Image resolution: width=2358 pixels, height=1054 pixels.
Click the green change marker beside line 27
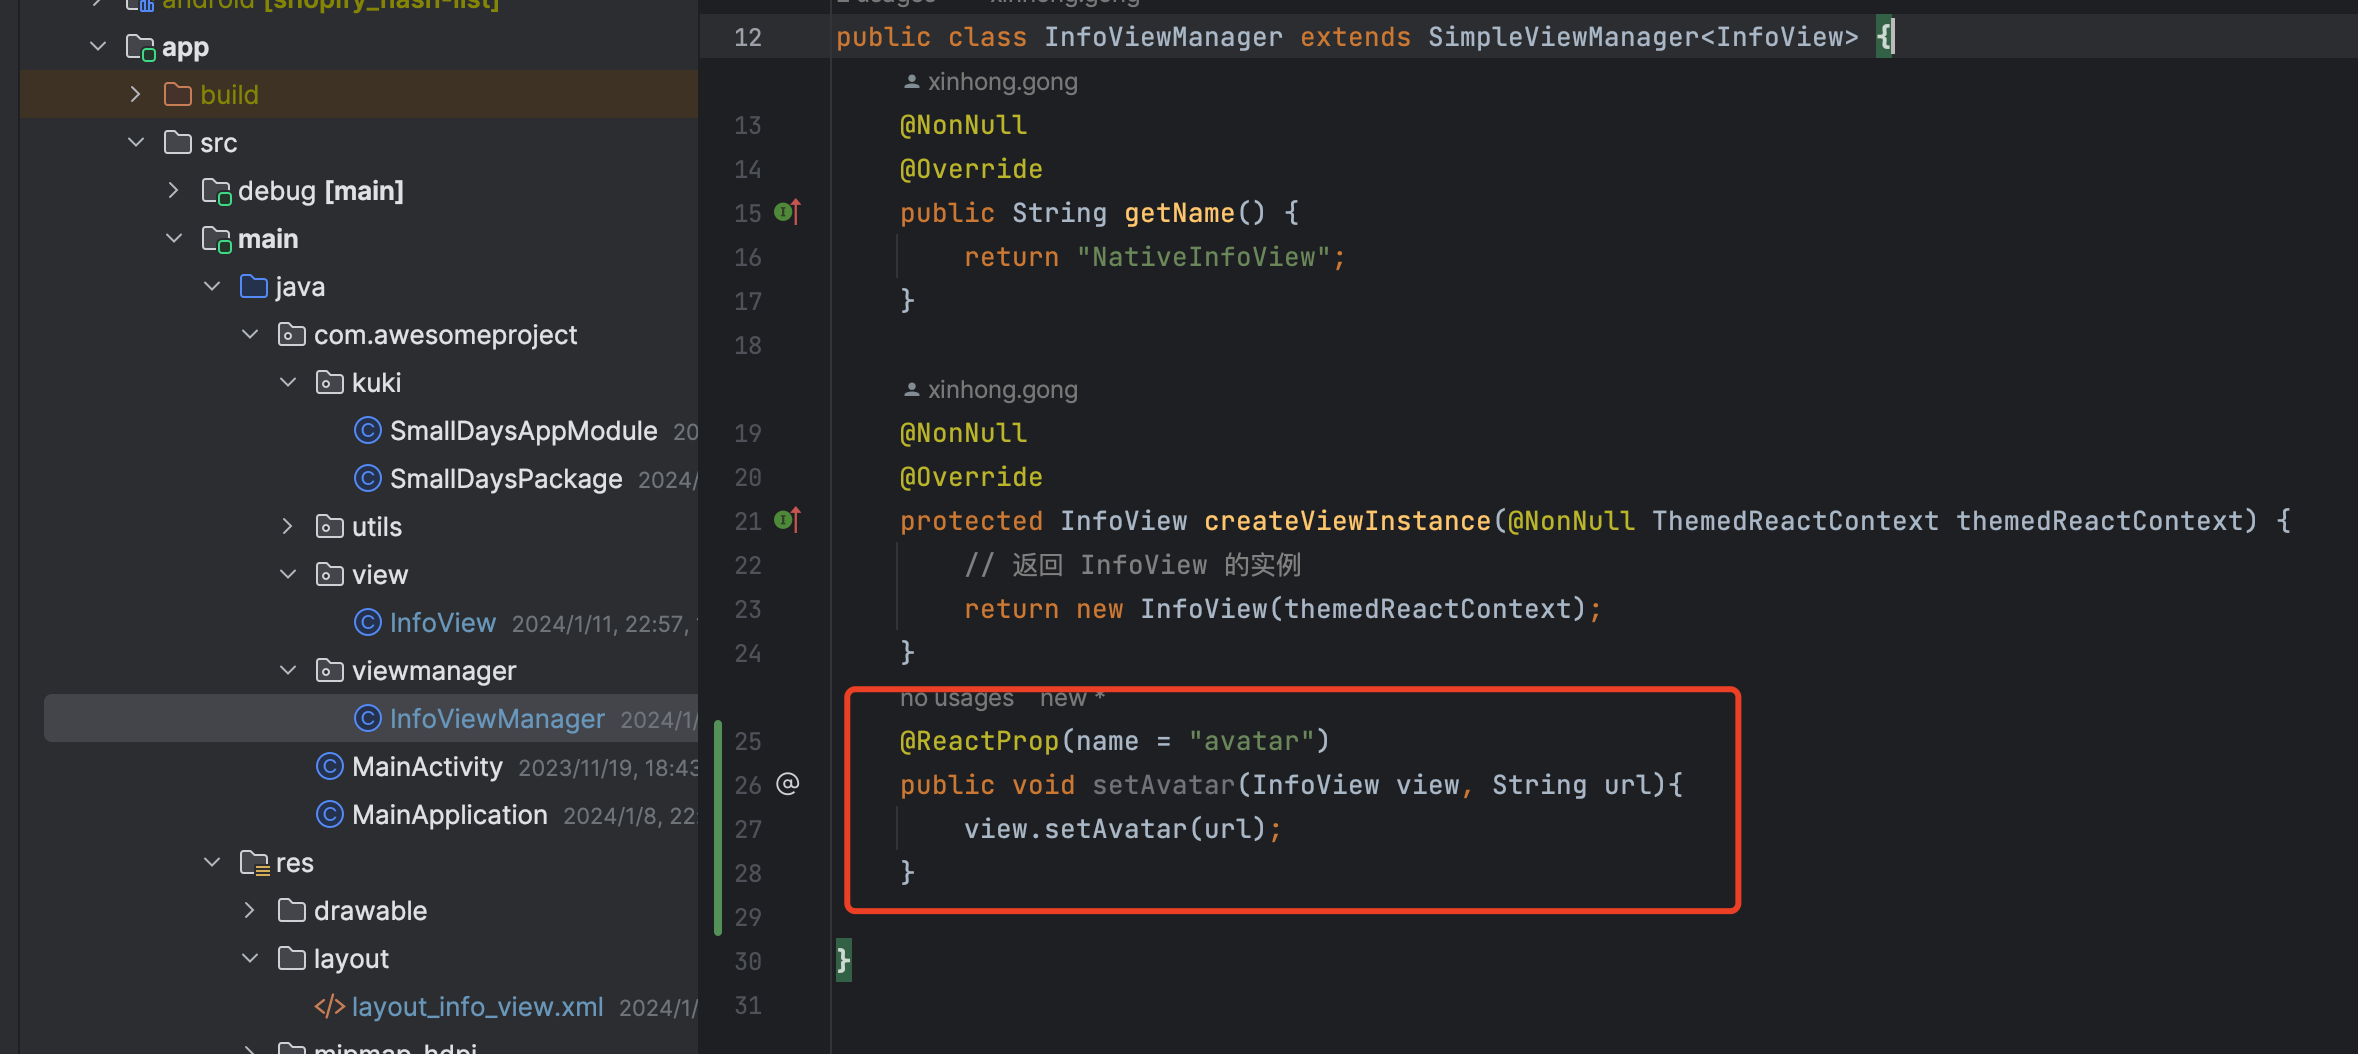[718, 828]
